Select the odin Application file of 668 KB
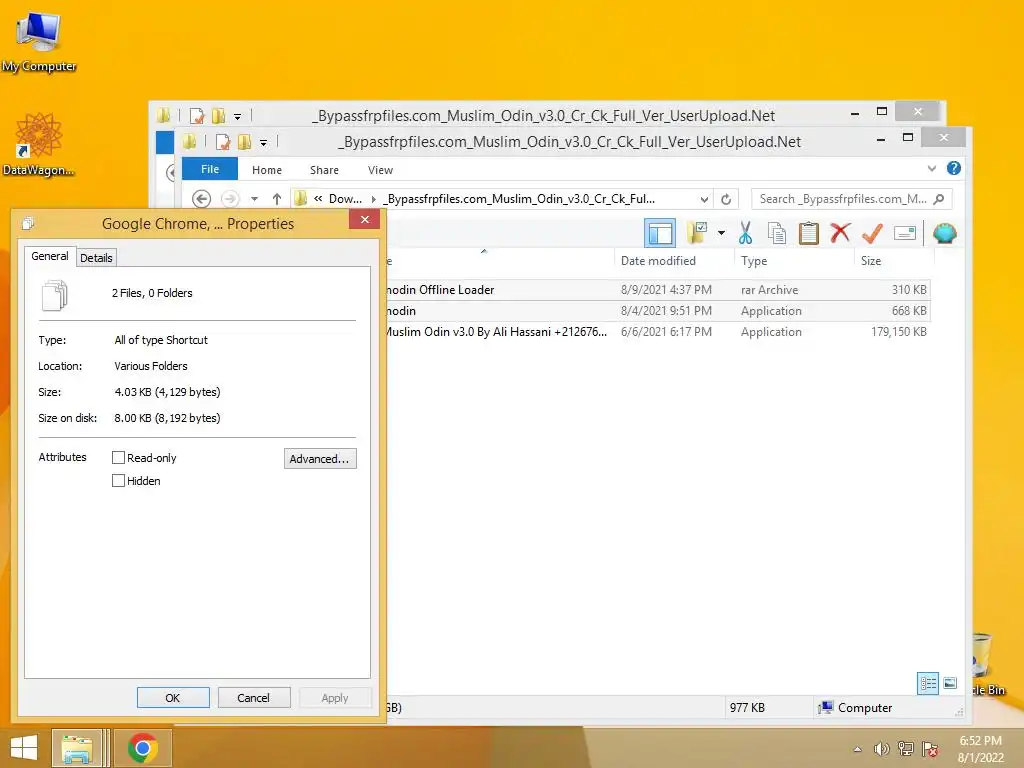The width and height of the screenshot is (1024, 768). click(x=657, y=311)
